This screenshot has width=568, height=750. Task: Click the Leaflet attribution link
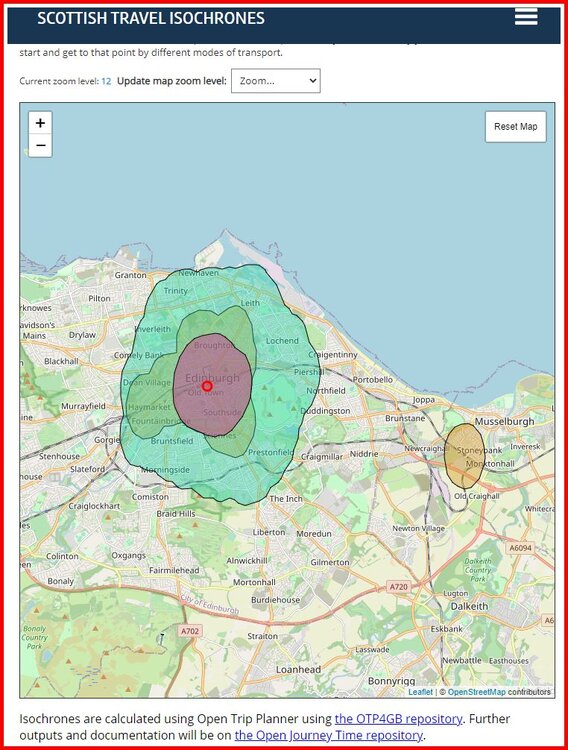[x=420, y=692]
